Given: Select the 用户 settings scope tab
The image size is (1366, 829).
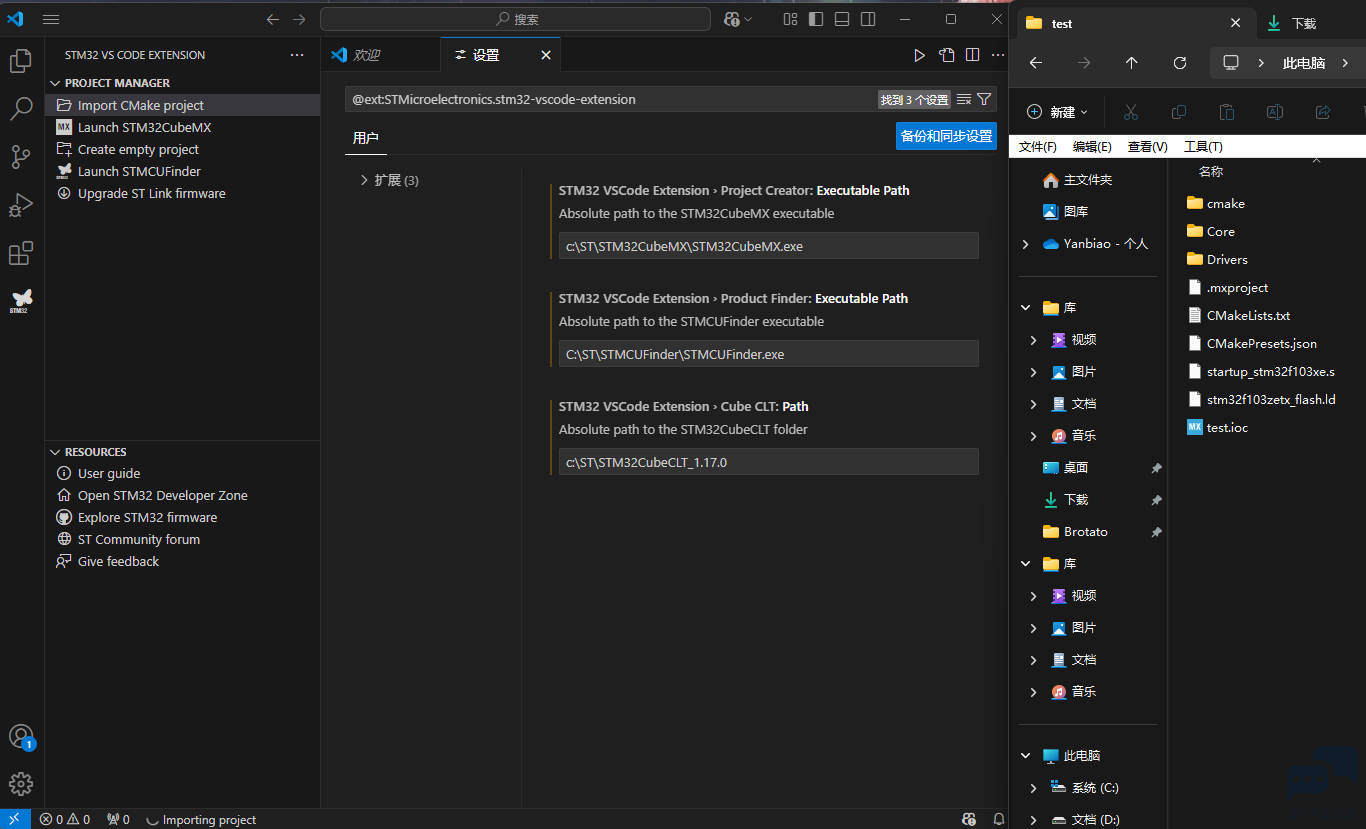Looking at the screenshot, I should [366, 138].
